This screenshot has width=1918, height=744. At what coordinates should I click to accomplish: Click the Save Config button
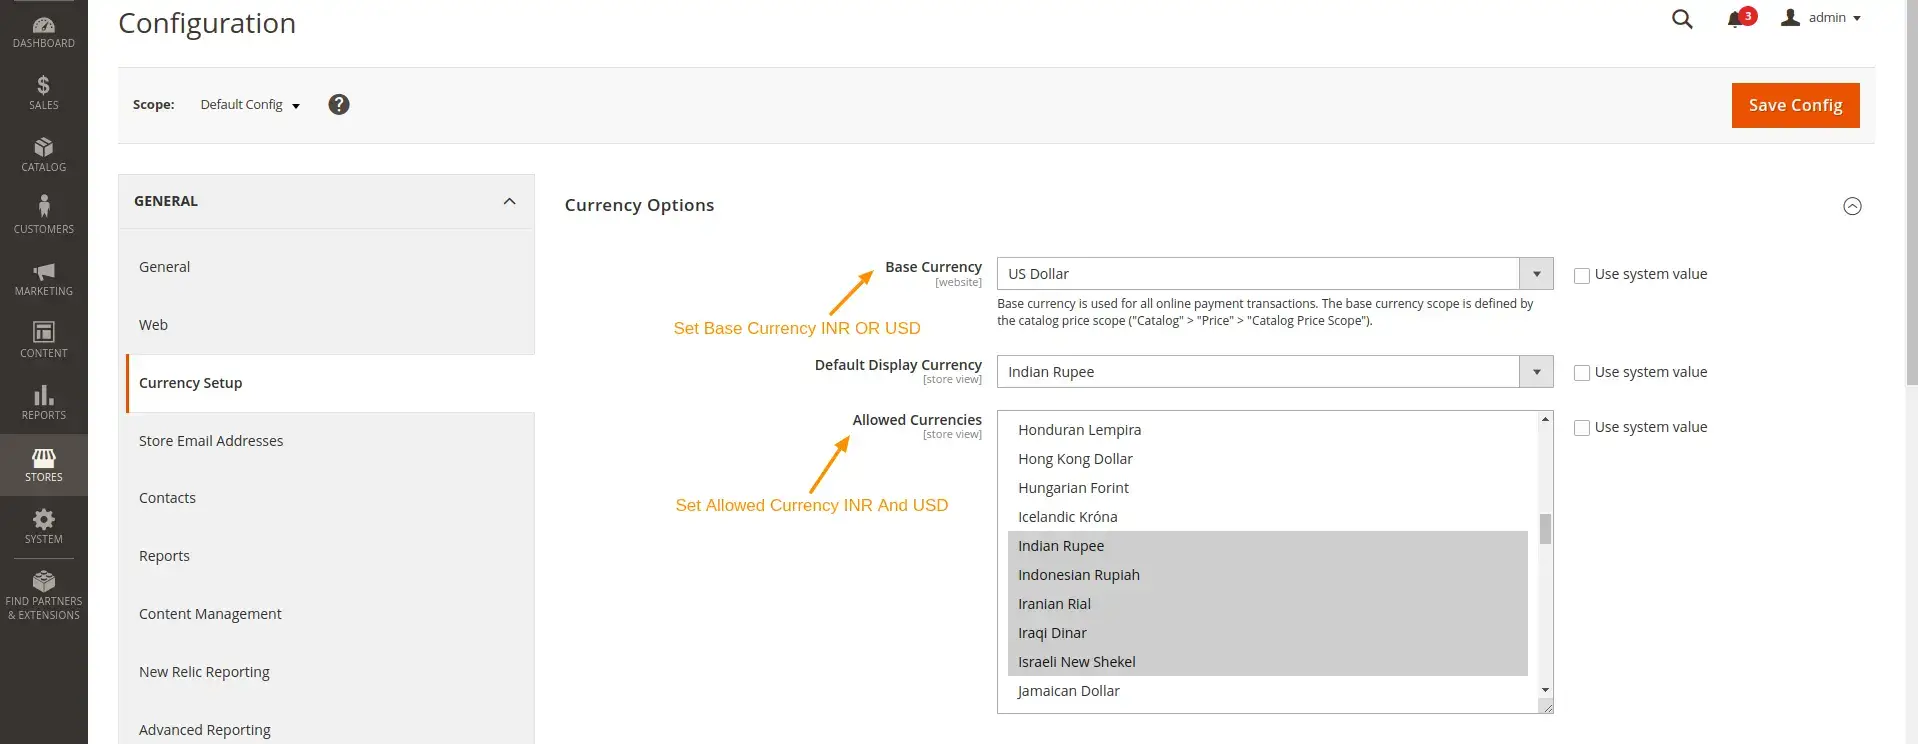[x=1795, y=105]
